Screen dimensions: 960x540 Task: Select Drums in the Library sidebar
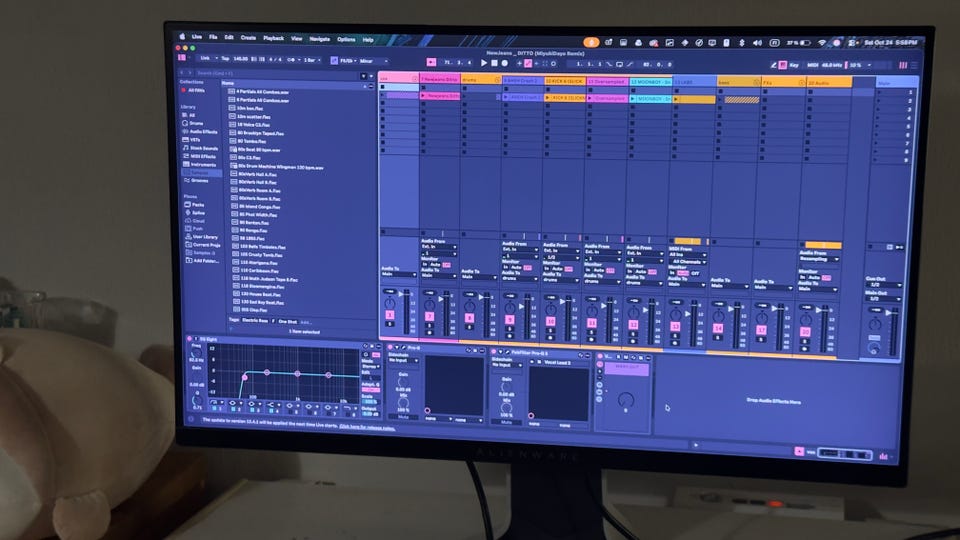[x=197, y=123]
